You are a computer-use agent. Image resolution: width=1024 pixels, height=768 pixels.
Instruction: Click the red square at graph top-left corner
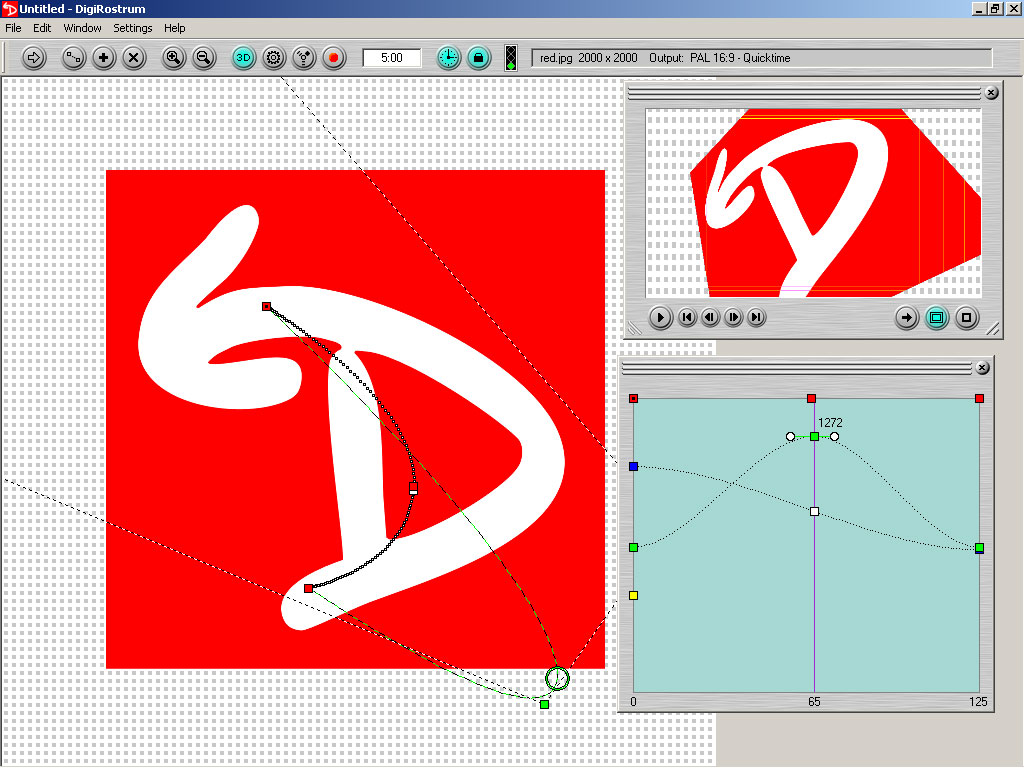[633, 398]
